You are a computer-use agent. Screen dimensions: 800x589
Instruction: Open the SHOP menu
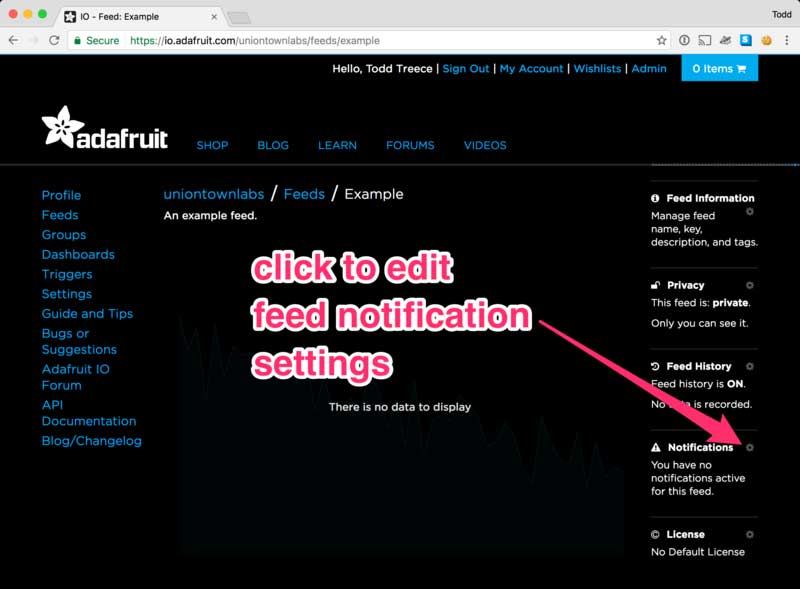tap(212, 145)
